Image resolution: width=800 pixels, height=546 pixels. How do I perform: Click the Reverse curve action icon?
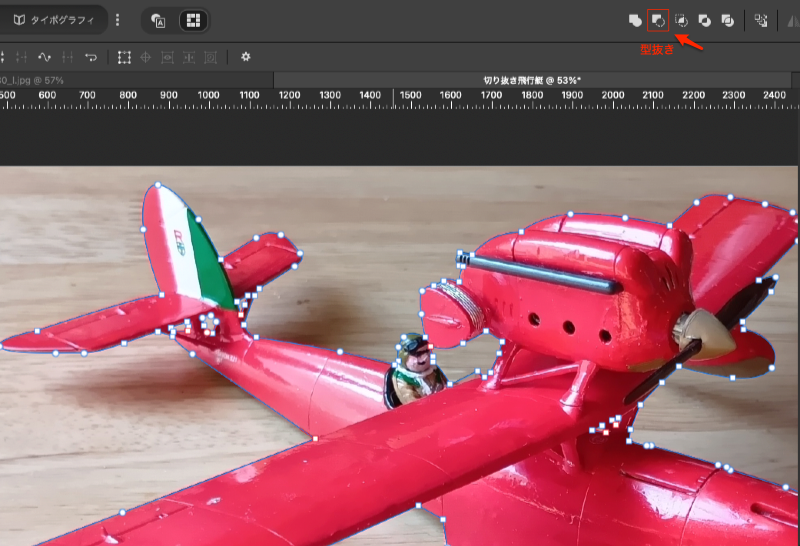tap(91, 57)
